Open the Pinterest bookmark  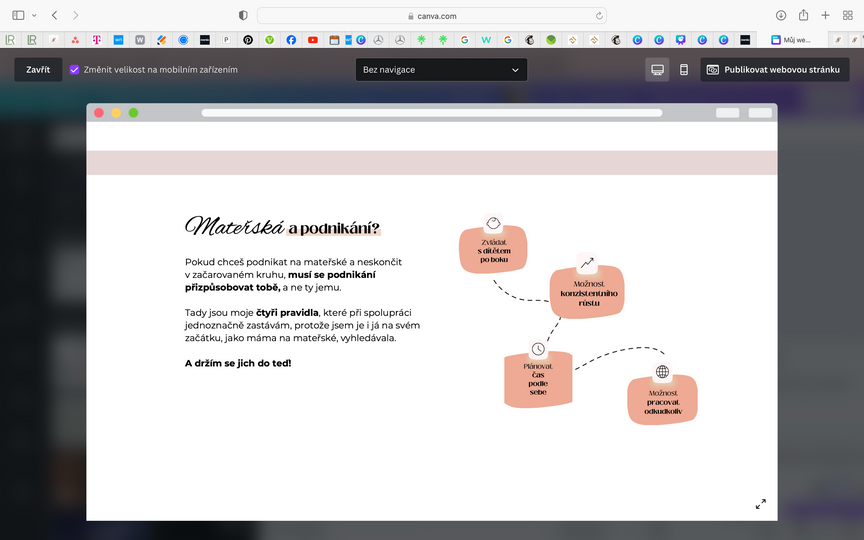coord(248,40)
